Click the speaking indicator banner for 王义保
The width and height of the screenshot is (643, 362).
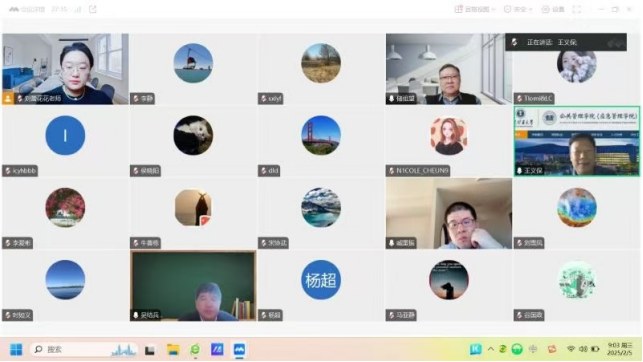[566, 42]
